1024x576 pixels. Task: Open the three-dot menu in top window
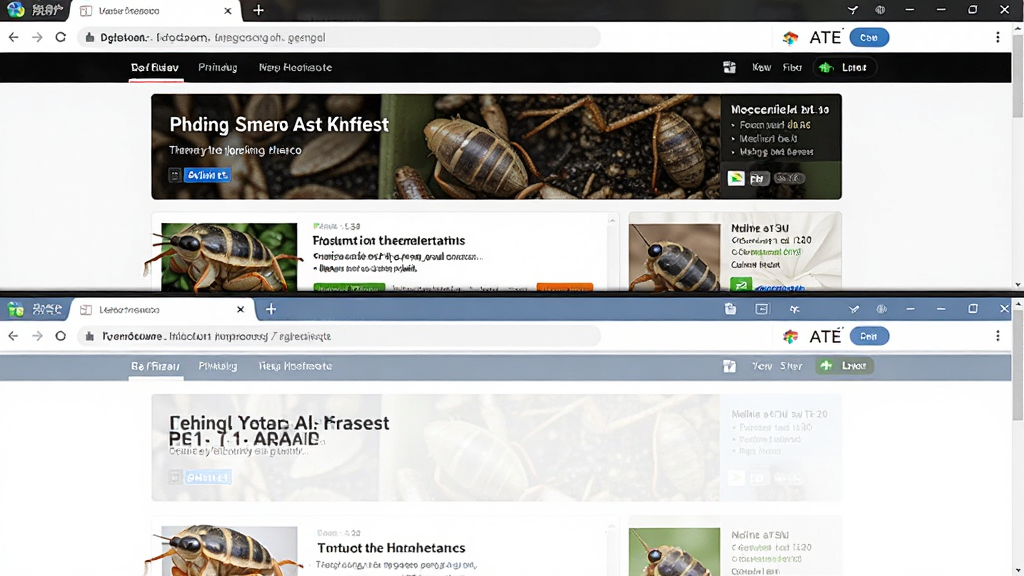point(997,37)
